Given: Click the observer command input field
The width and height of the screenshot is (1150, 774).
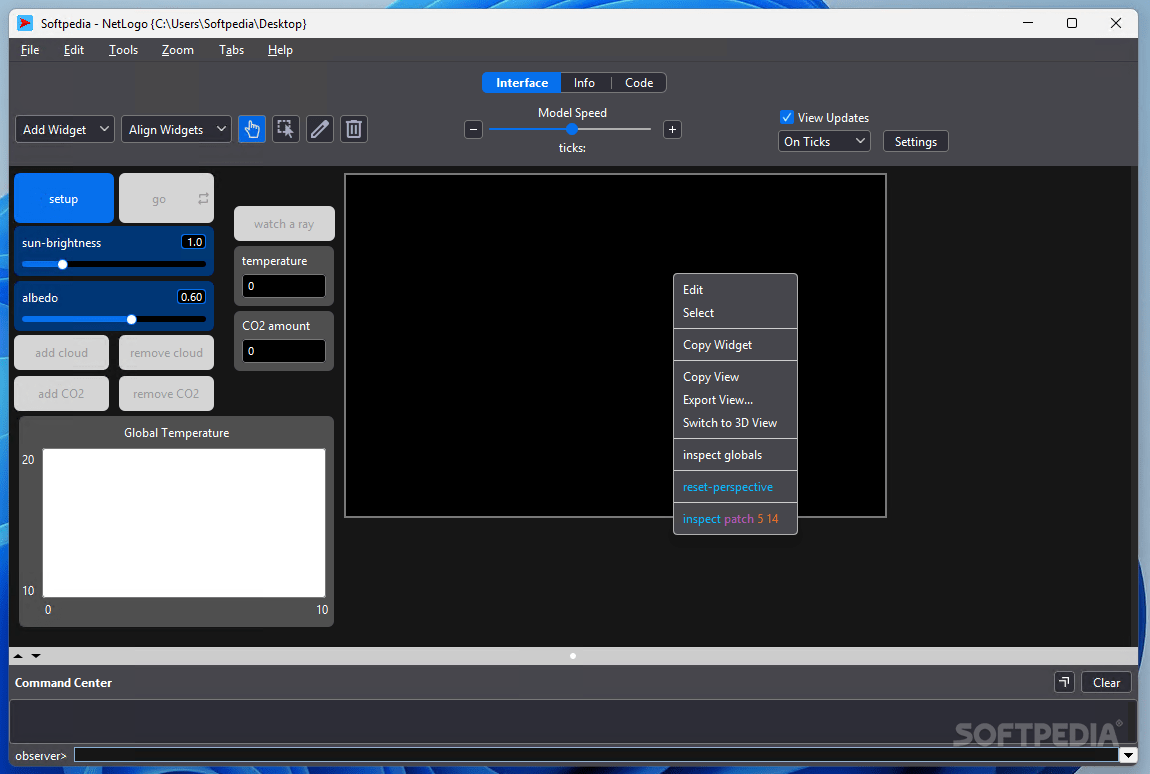Looking at the screenshot, I should point(596,755).
